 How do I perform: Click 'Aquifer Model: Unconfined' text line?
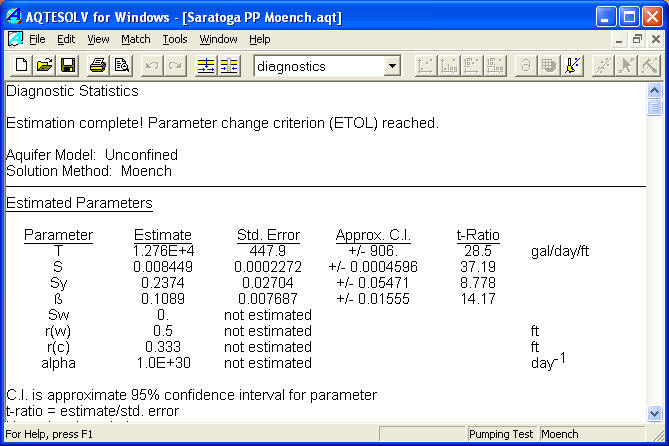92,155
